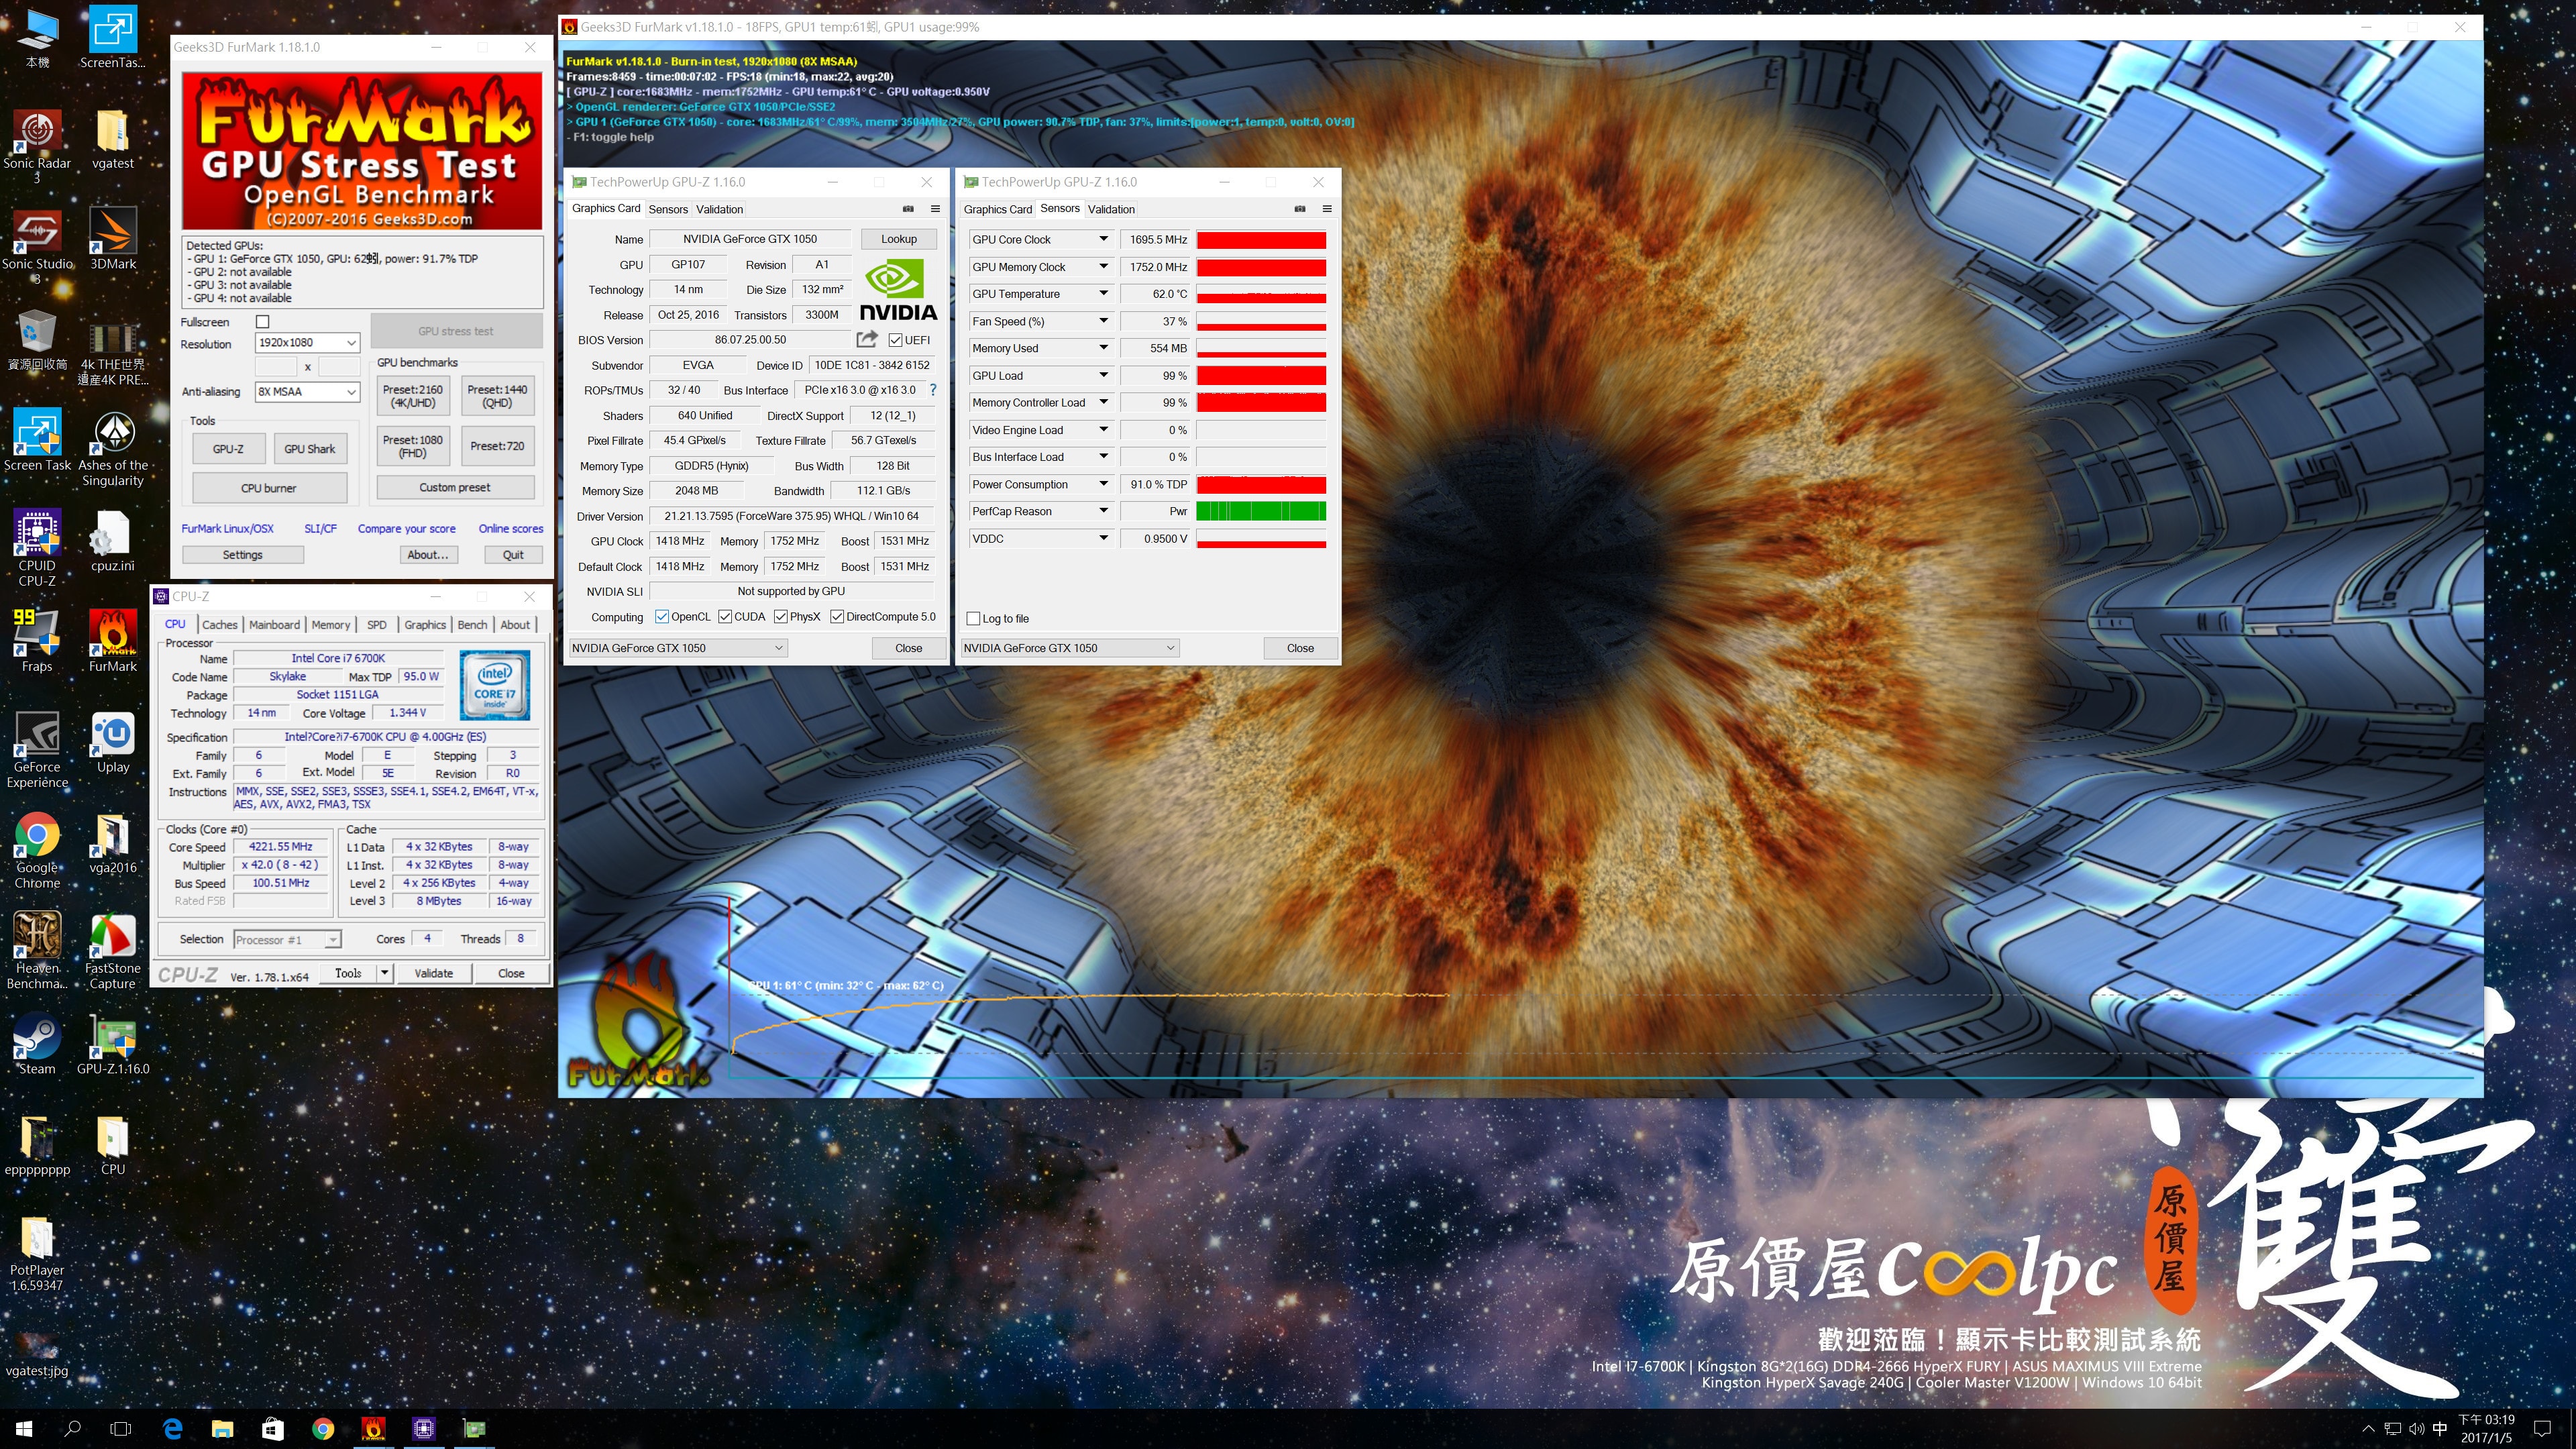Image resolution: width=2576 pixels, height=1449 pixels.
Task: Launch FurMark desktop shortcut icon
Action: 113,641
